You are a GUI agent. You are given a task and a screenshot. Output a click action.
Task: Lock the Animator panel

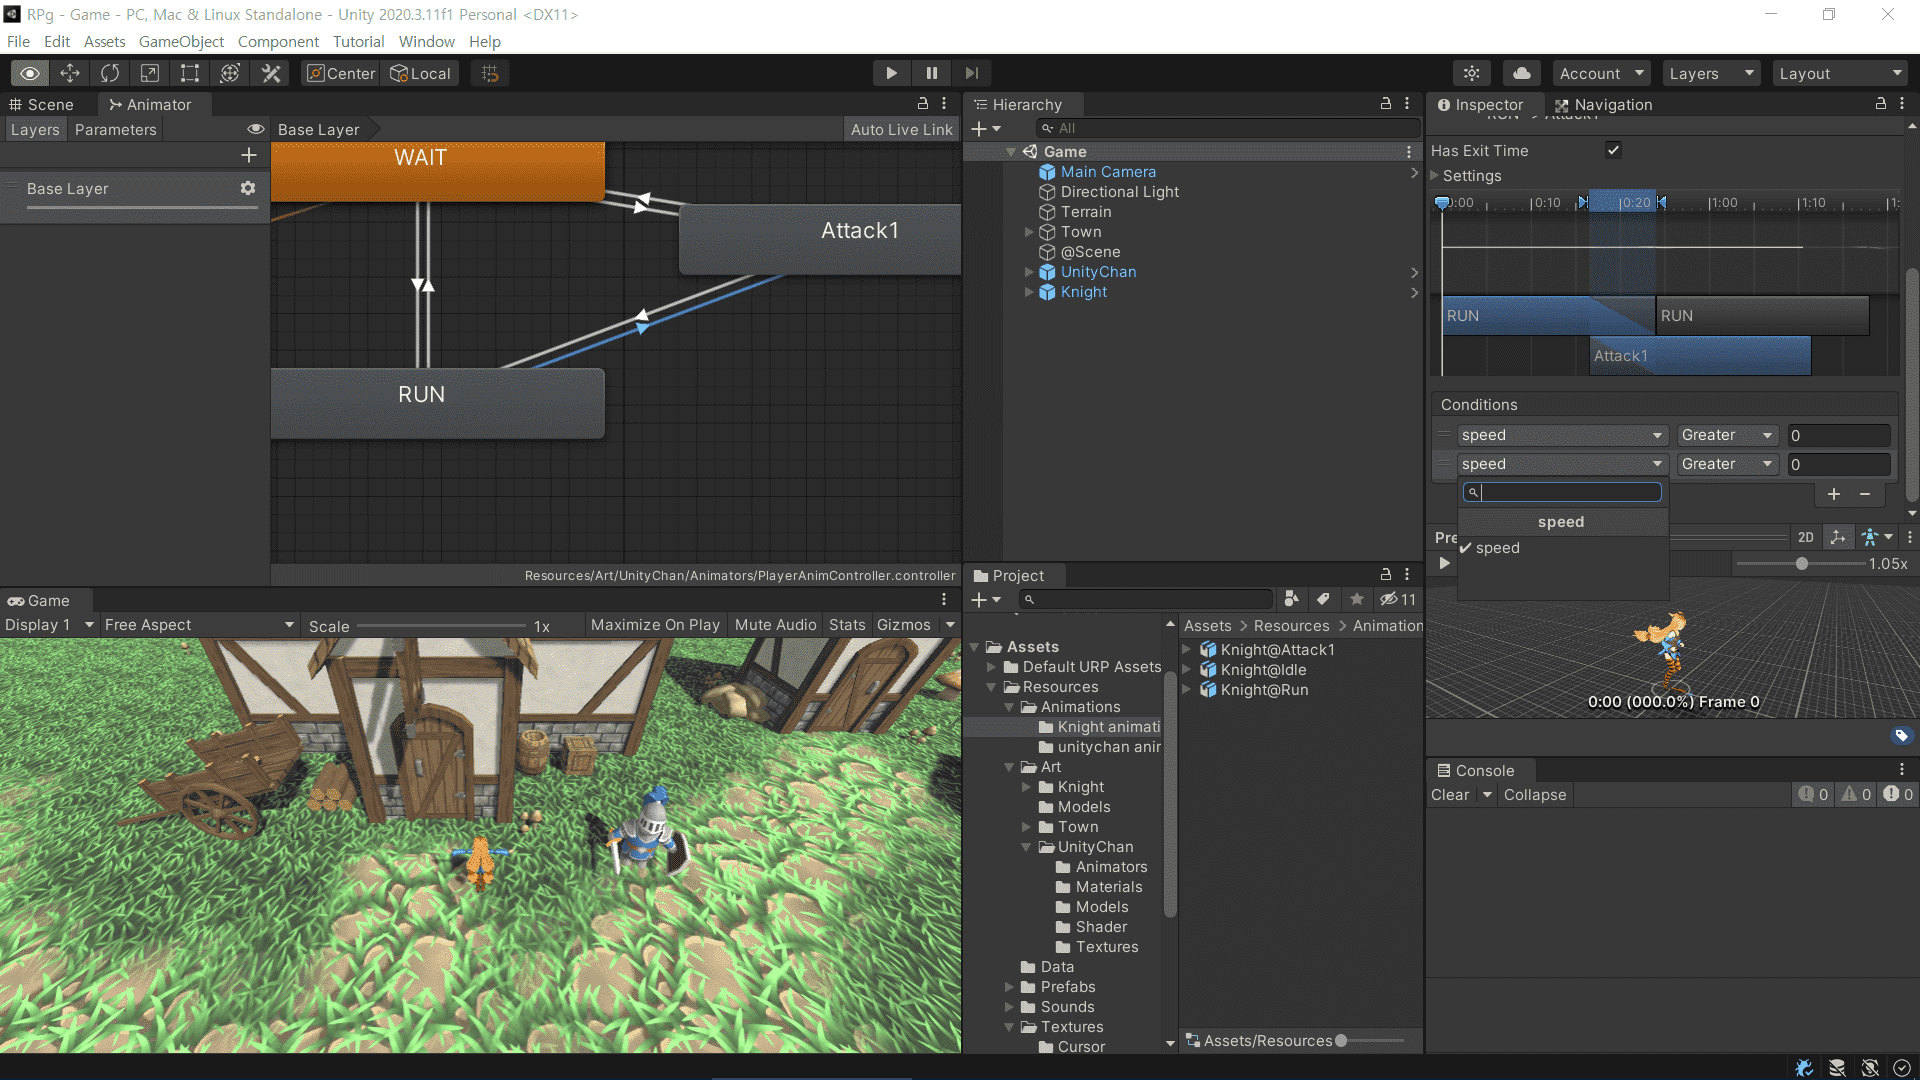click(x=923, y=104)
